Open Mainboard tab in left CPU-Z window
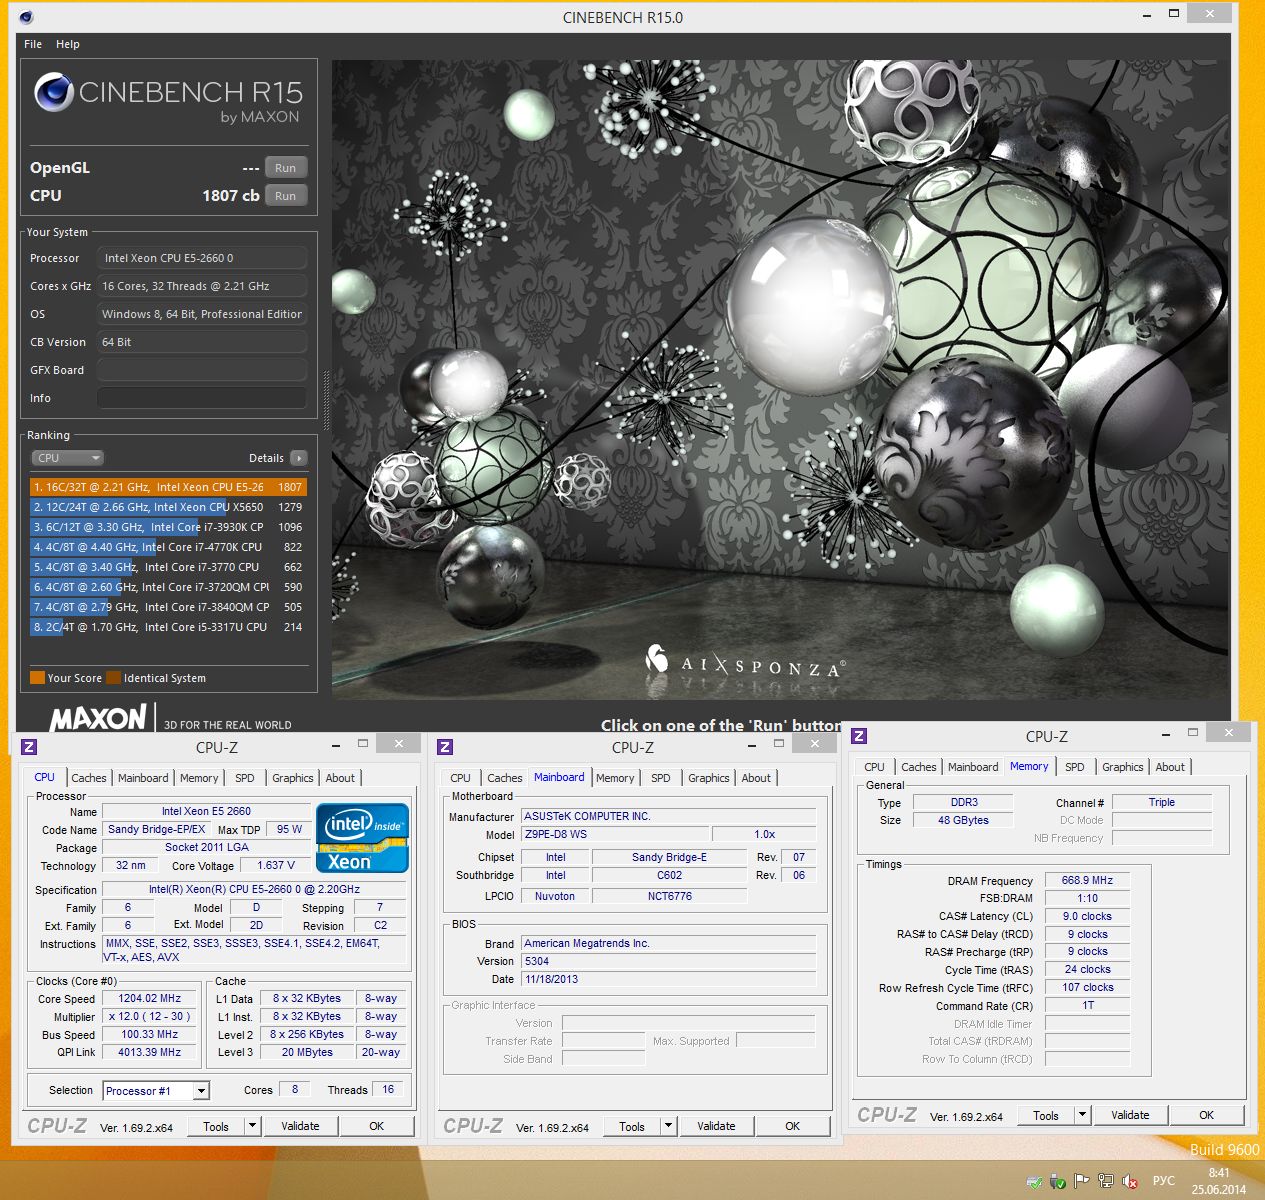 (x=143, y=778)
